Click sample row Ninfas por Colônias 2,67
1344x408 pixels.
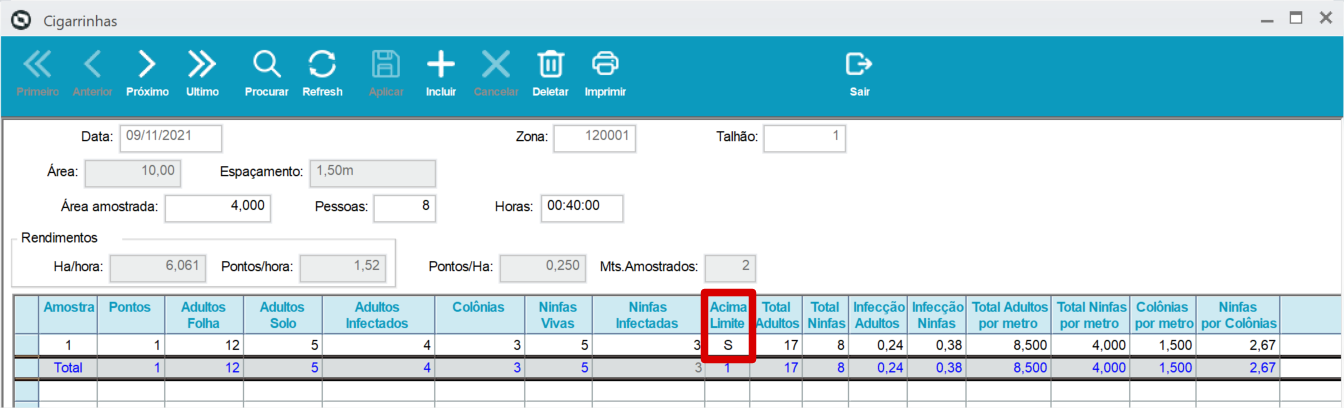pyautogui.click(x=1239, y=345)
